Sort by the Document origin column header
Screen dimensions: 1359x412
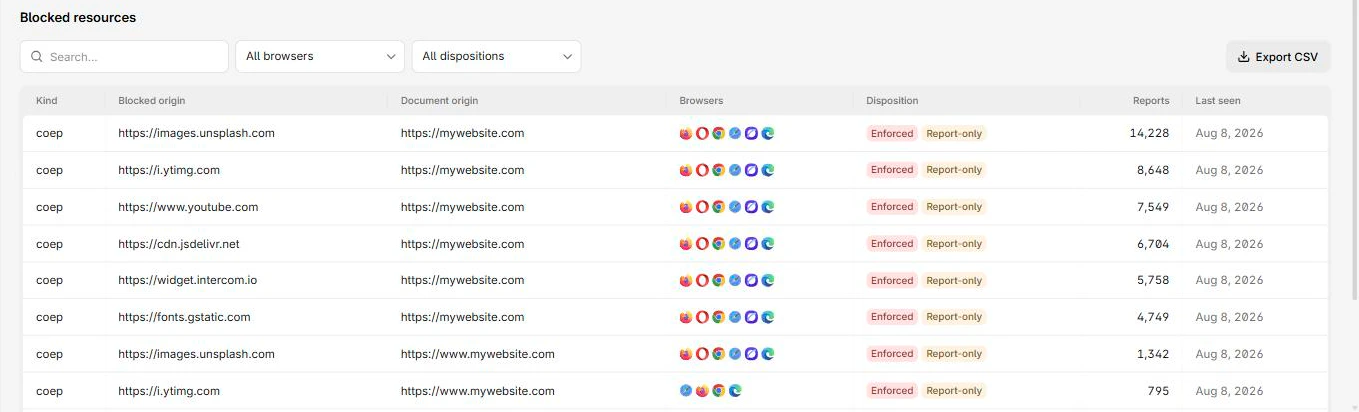[x=440, y=101]
